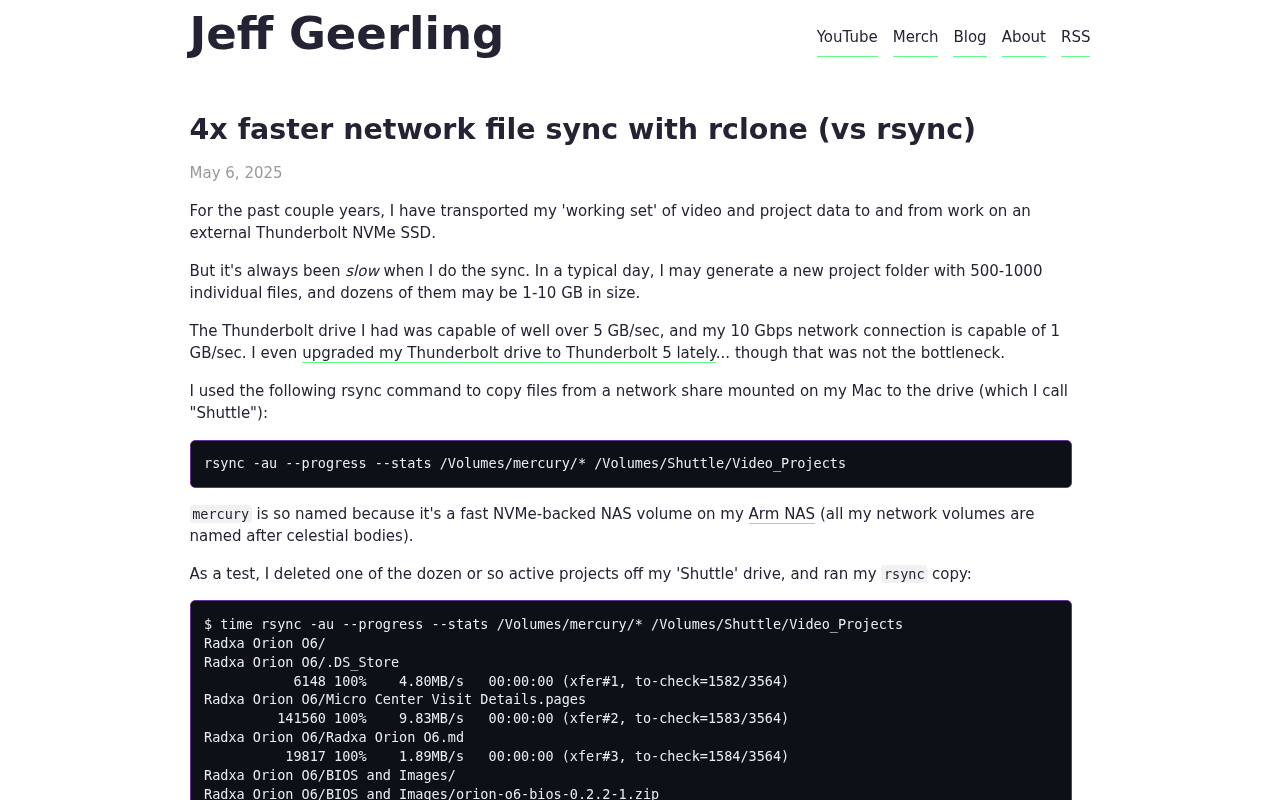Click the Radxa Orion O6 line in output
The width and height of the screenshot is (1280, 800).
(x=263, y=643)
